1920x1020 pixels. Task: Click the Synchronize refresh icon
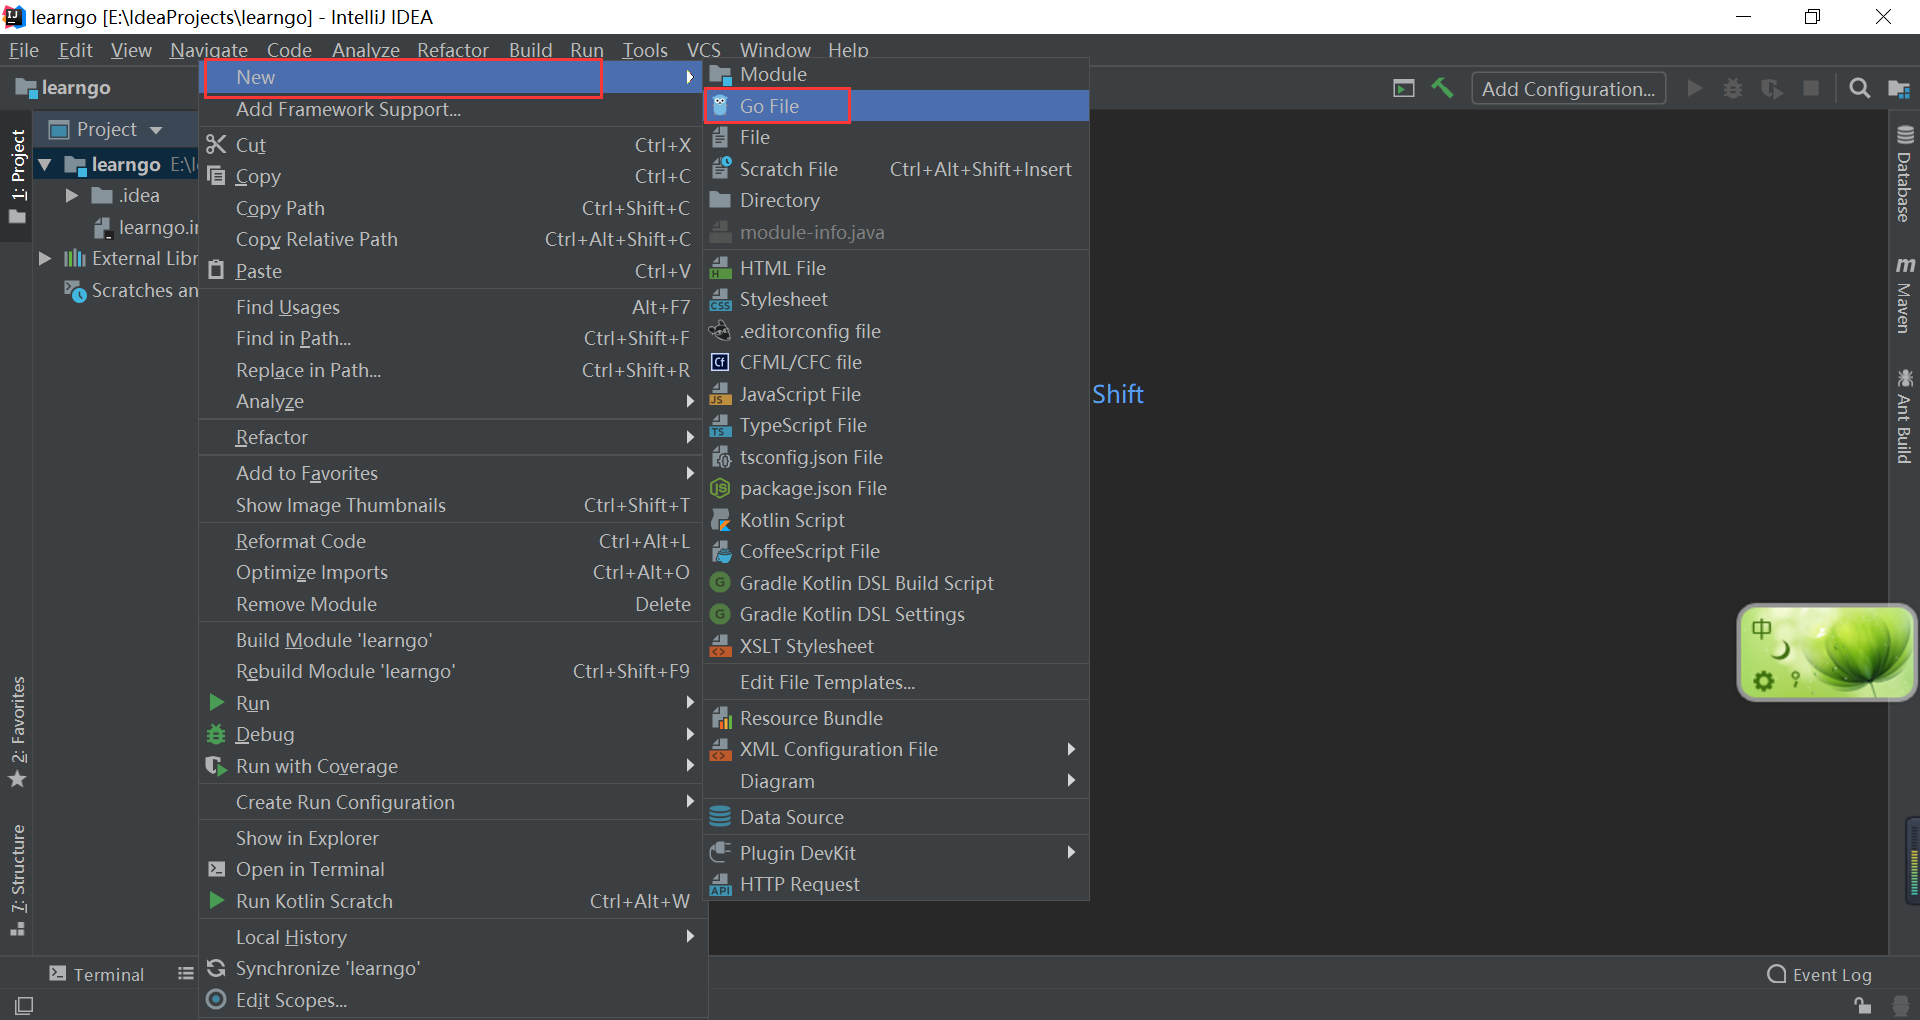pyautogui.click(x=216, y=968)
